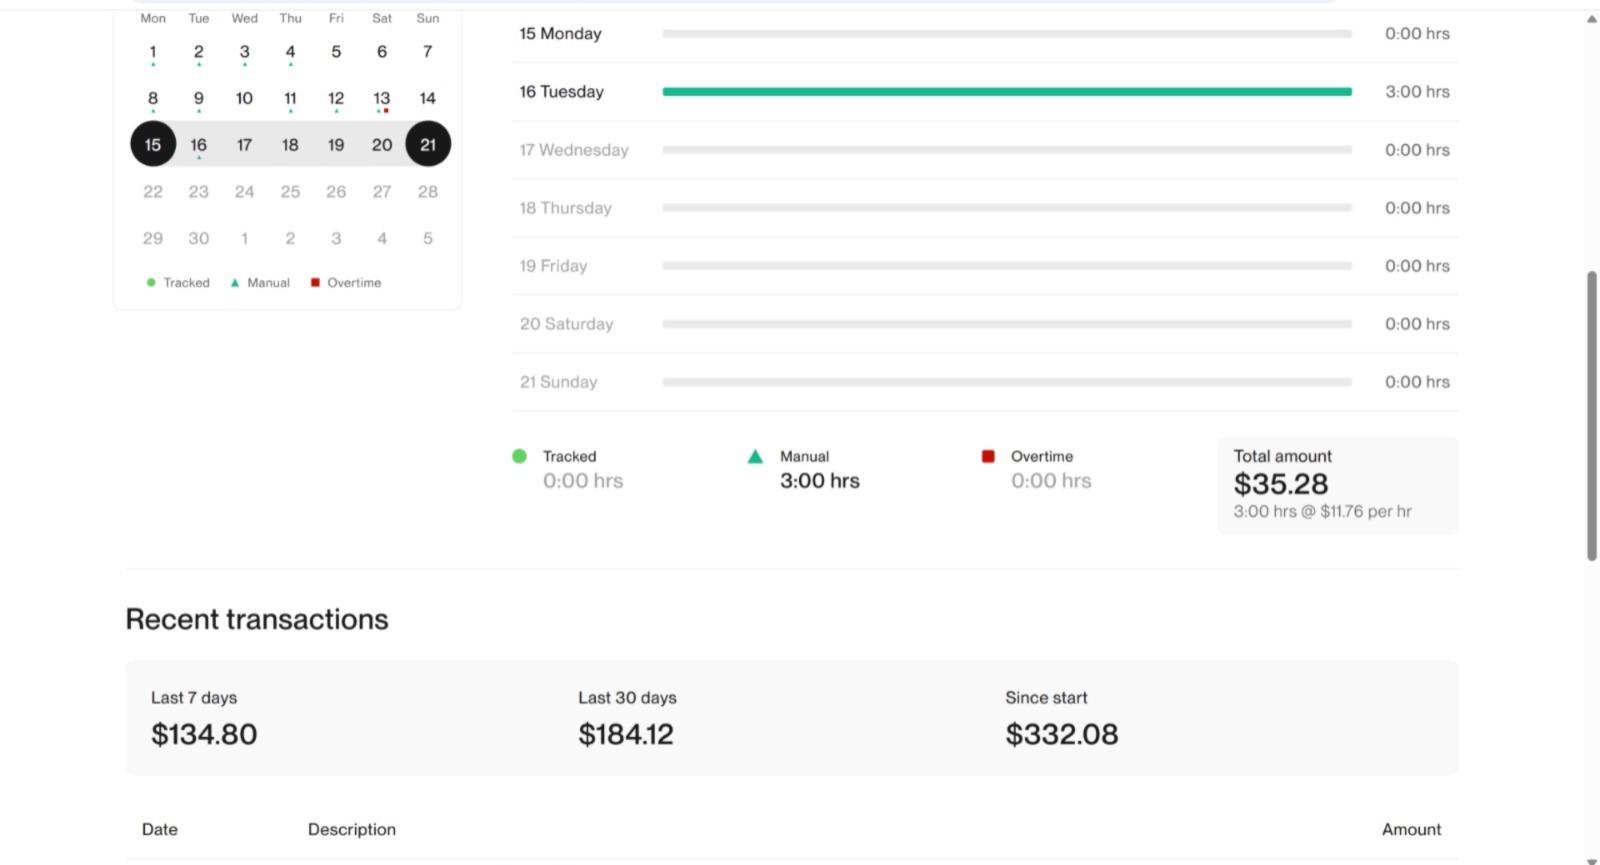The width and height of the screenshot is (1600, 865).
Task: Open the 16 Tuesday row label
Action: (x=562, y=92)
